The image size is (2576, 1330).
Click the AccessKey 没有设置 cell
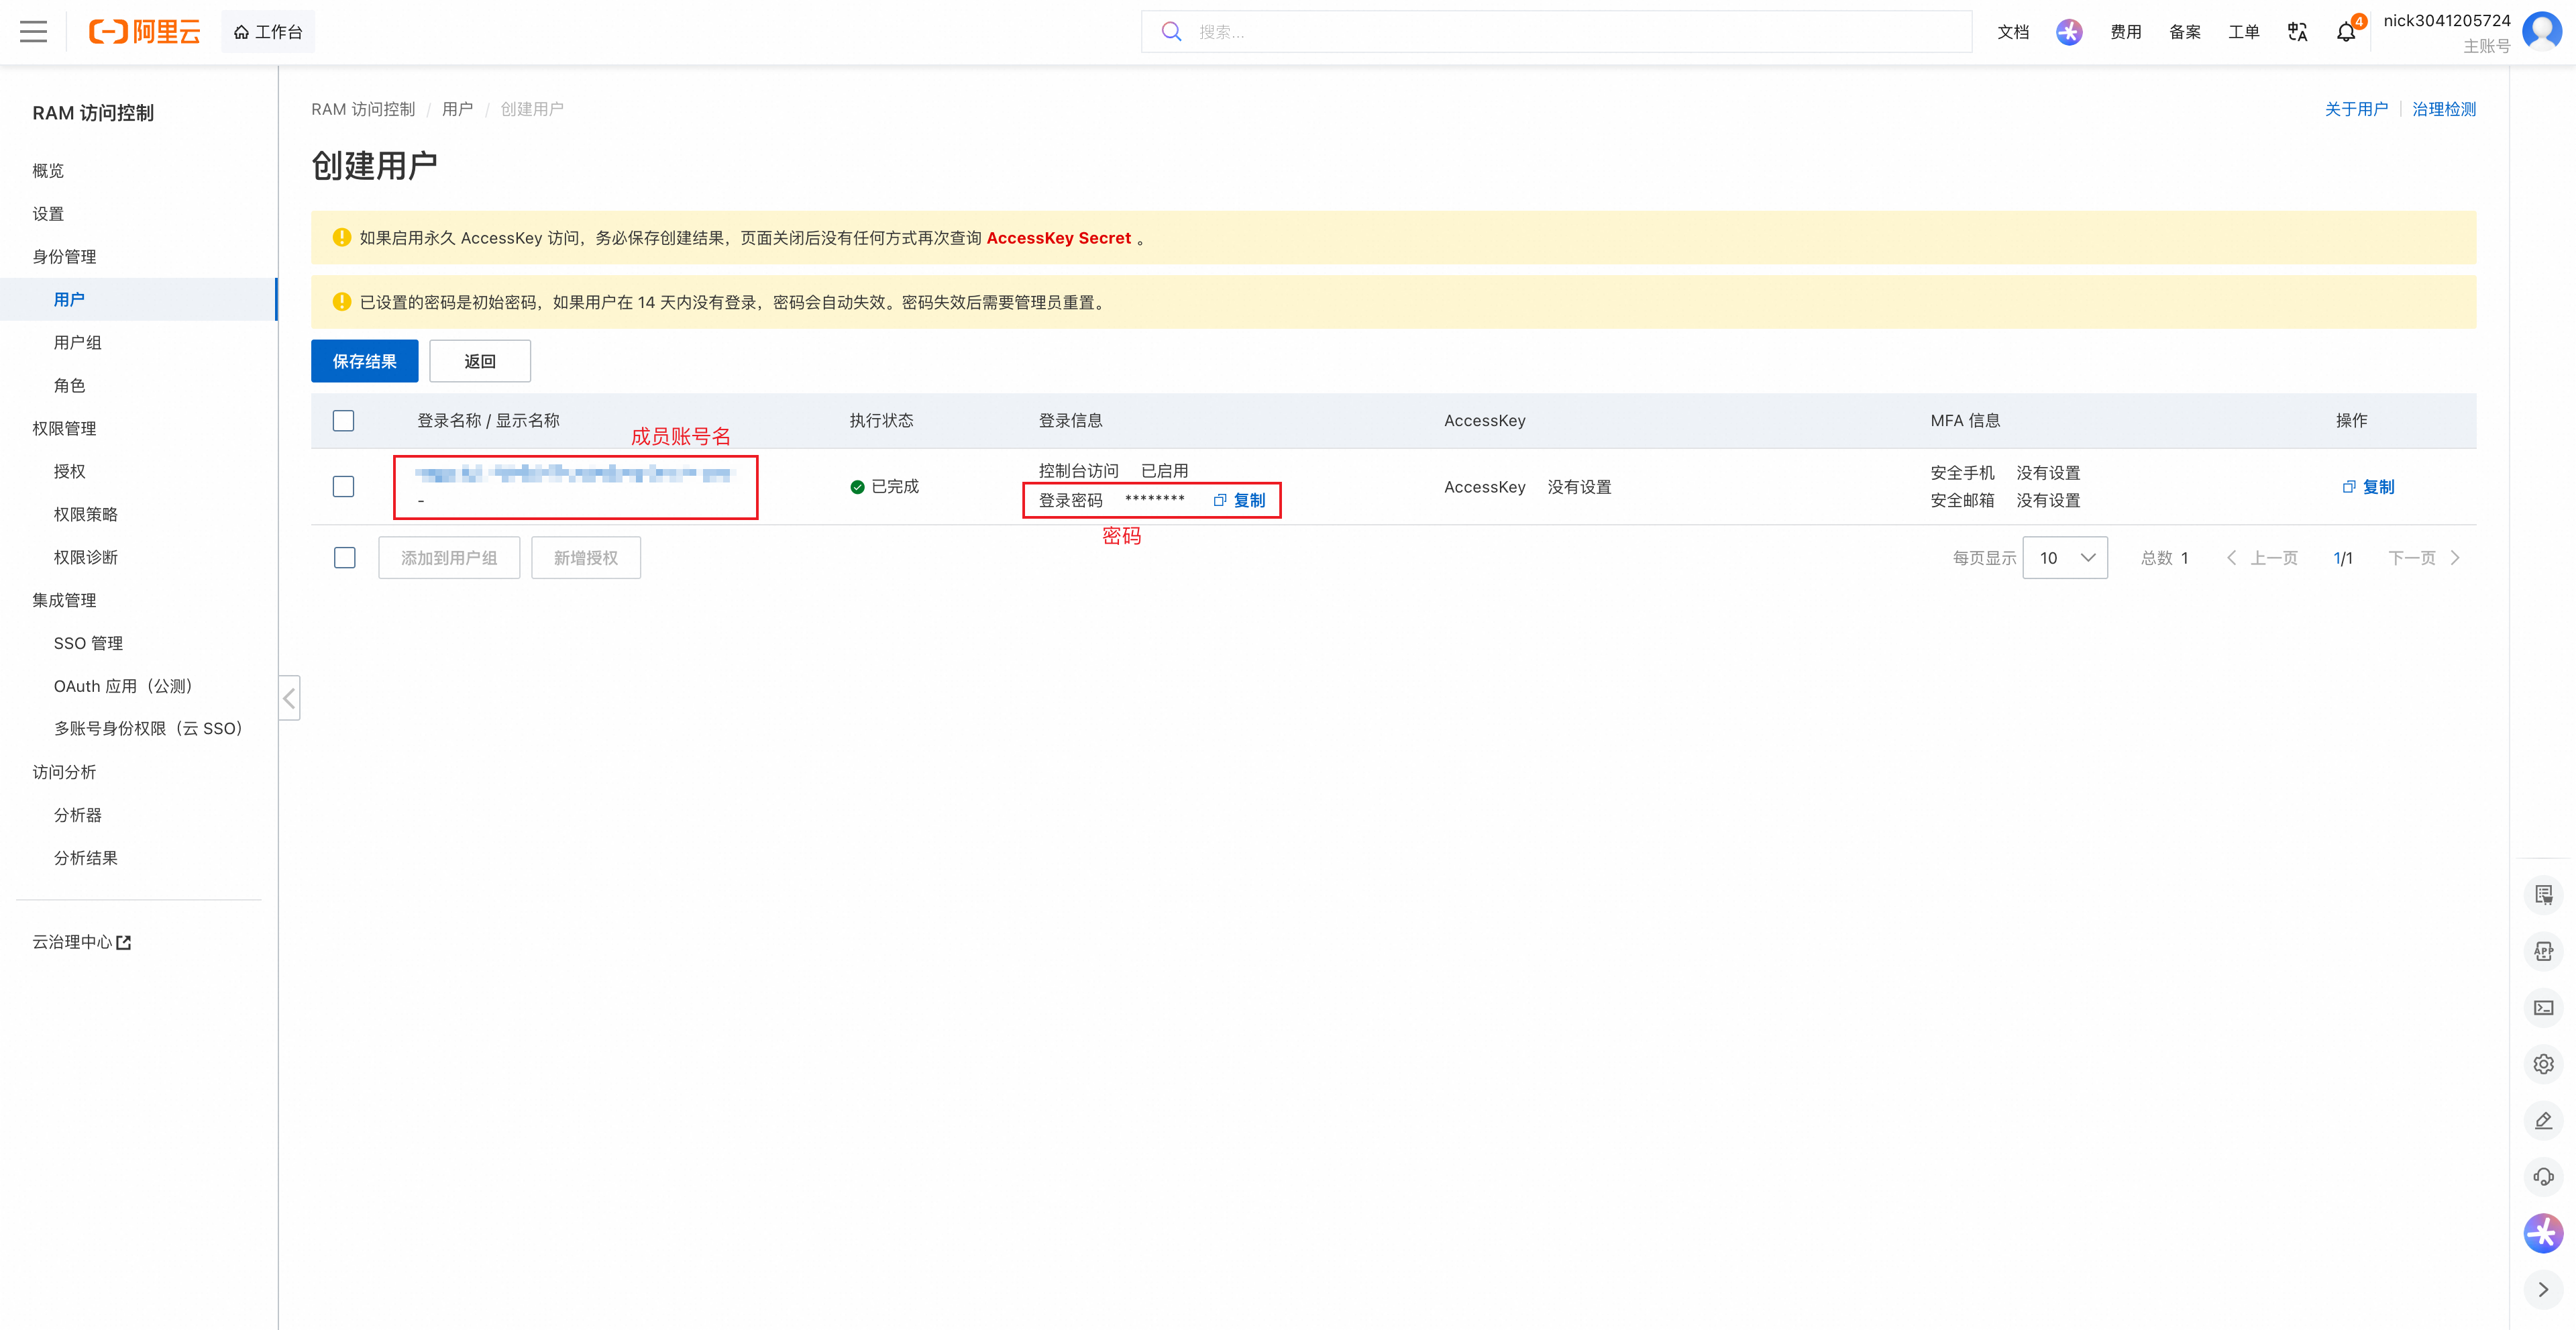[1527, 487]
